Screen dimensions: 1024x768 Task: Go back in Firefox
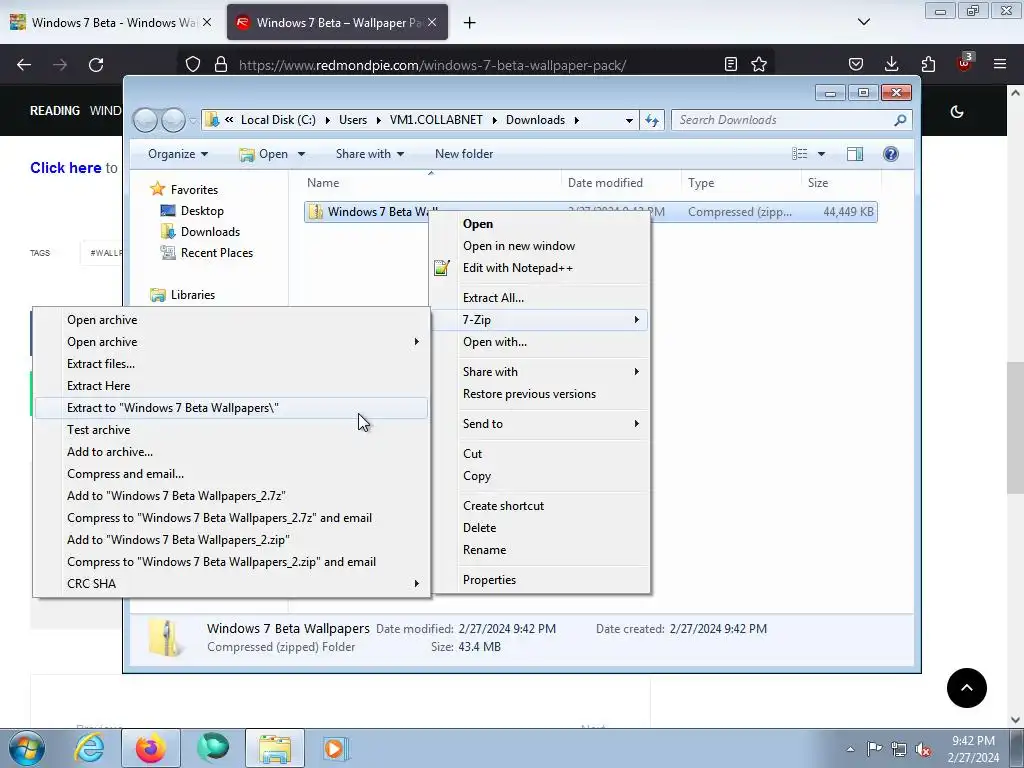[24, 65]
